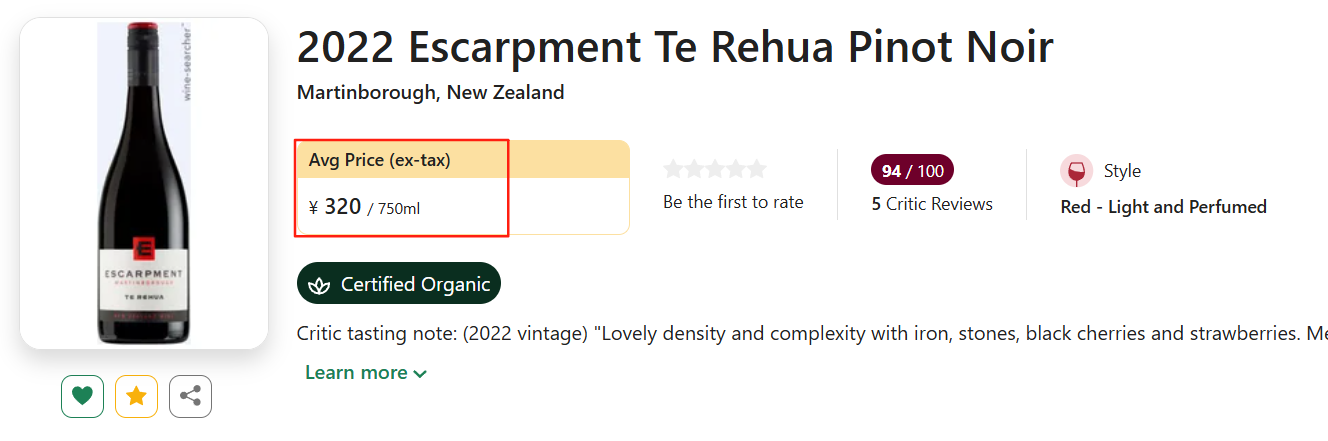
Task: Expand the Learn more chevron arrow
Action: coord(420,374)
